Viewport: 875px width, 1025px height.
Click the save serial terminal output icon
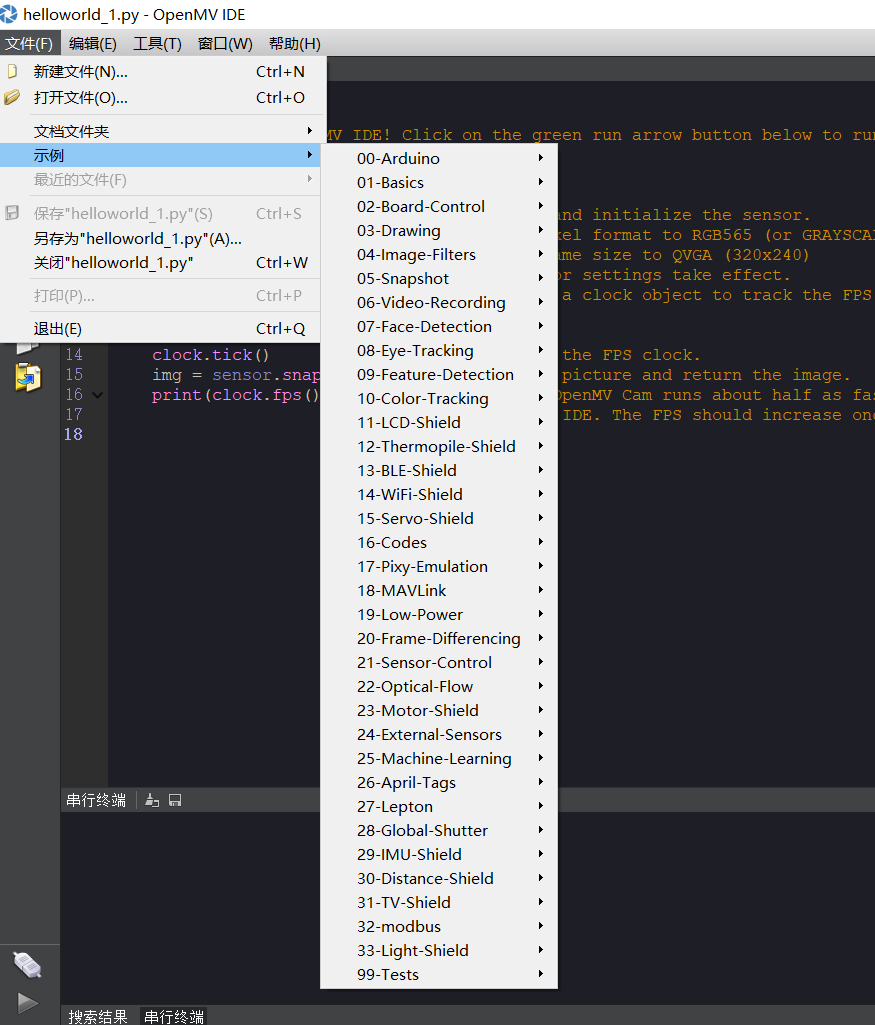tap(175, 800)
